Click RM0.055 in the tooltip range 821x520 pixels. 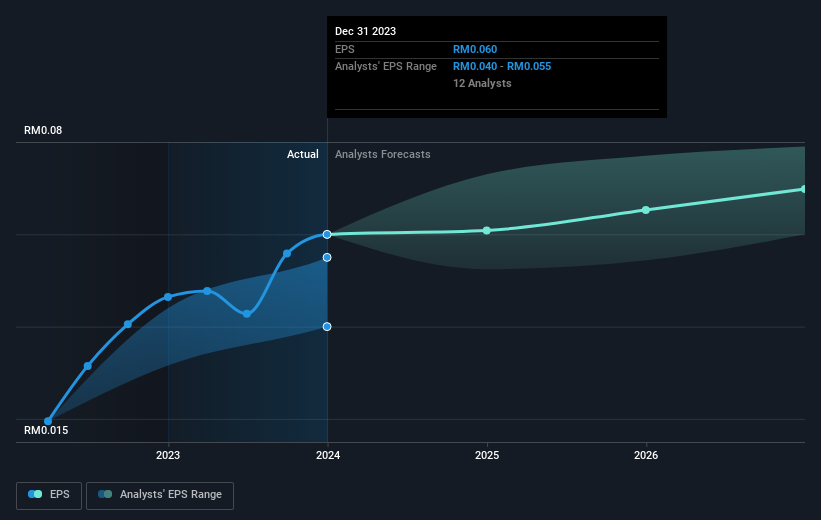(529, 67)
